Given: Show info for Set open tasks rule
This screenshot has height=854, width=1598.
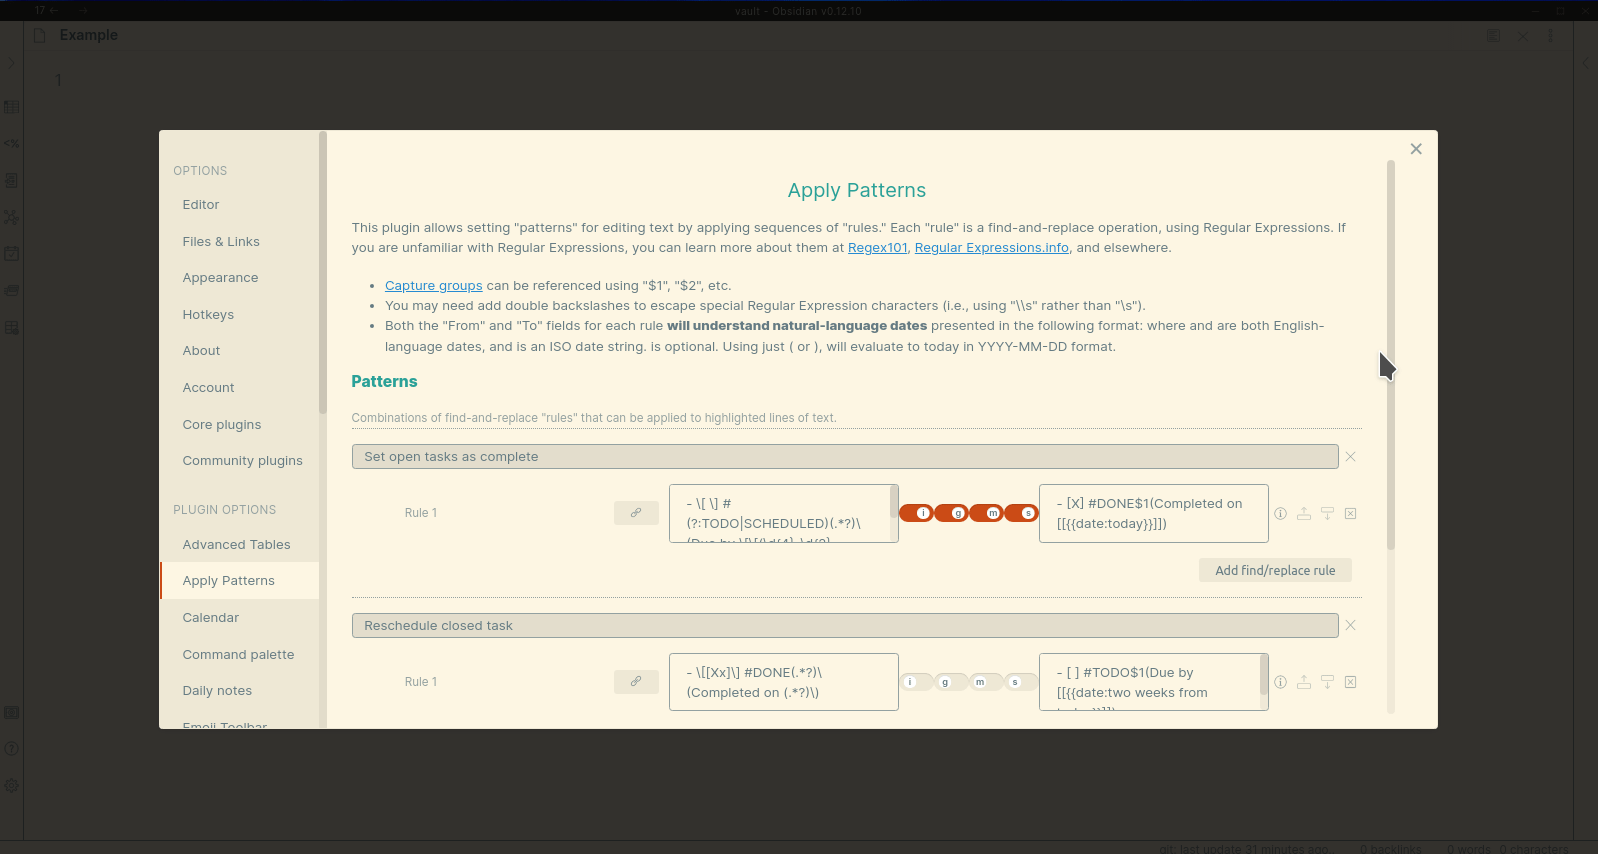Looking at the screenshot, I should click(x=1280, y=513).
